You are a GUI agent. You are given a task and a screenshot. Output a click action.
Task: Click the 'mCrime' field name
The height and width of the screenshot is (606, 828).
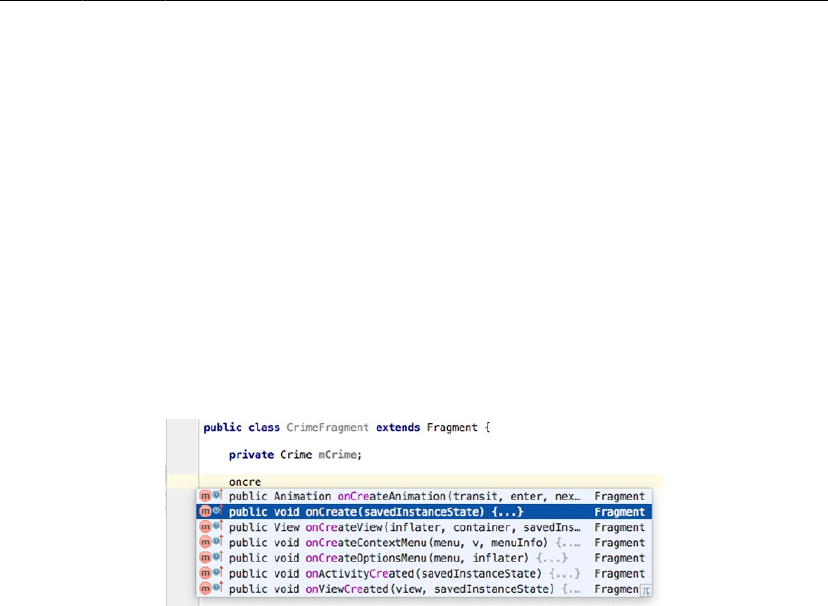pyautogui.click(x=337, y=454)
